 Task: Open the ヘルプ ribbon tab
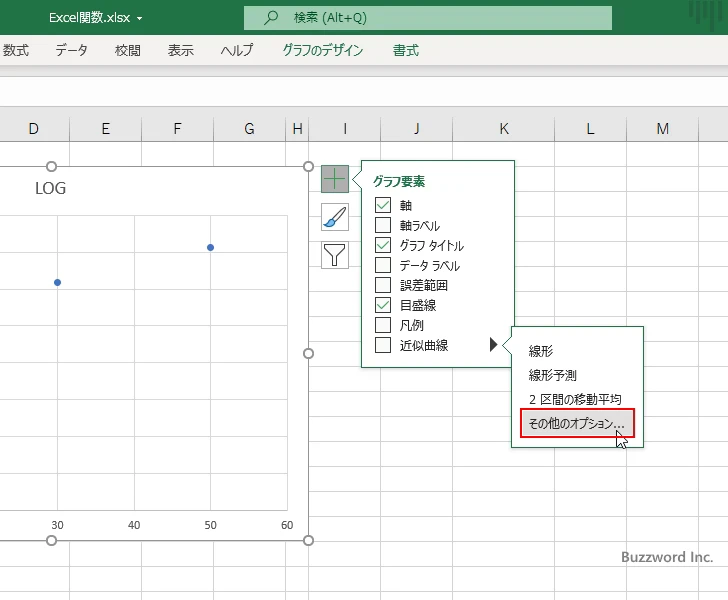click(x=237, y=50)
